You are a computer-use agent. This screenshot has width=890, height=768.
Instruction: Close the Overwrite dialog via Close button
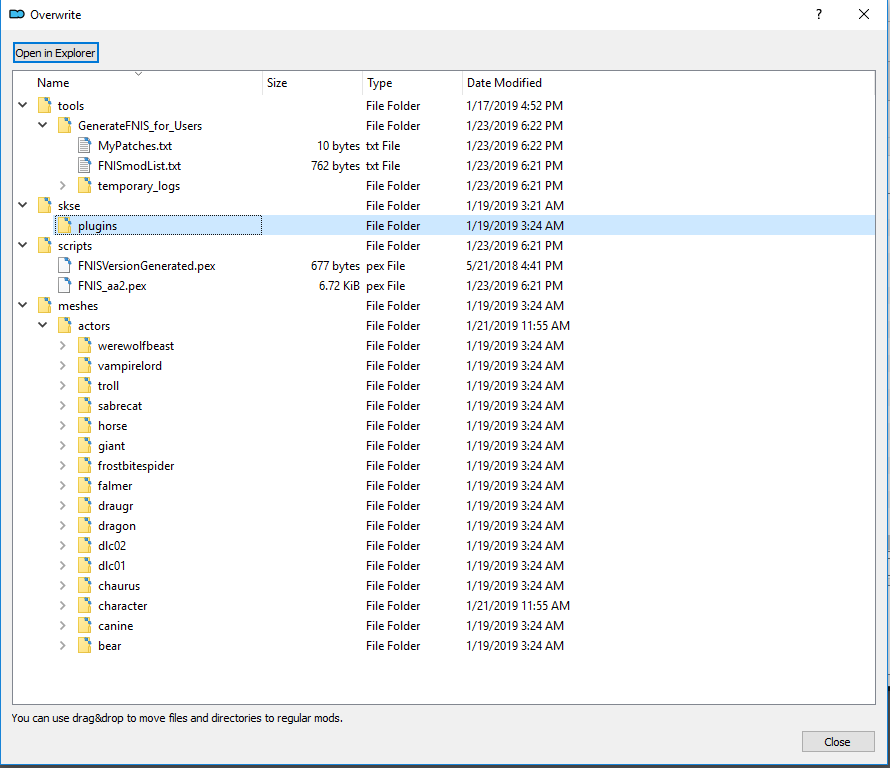pos(837,742)
